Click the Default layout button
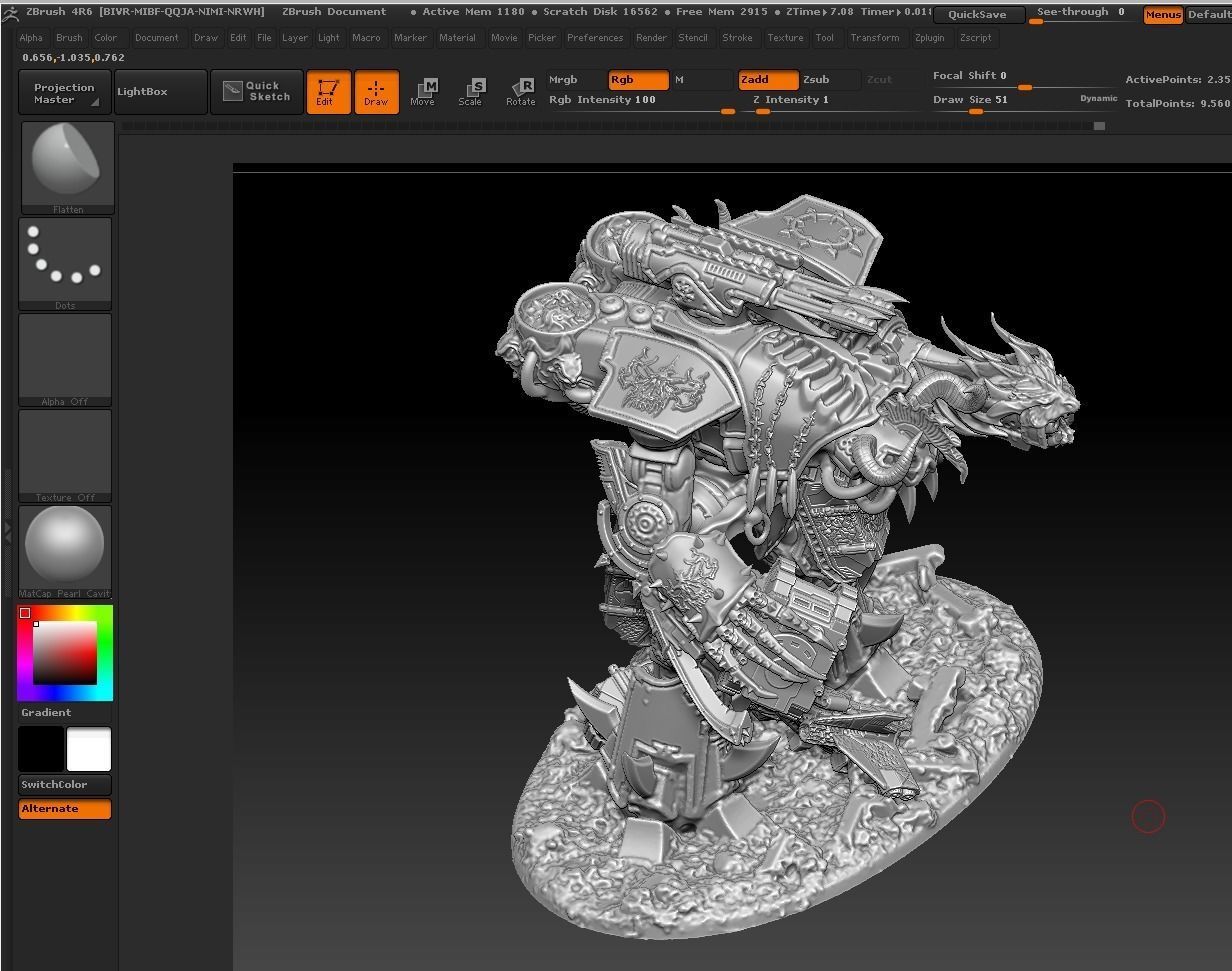 click(1208, 15)
